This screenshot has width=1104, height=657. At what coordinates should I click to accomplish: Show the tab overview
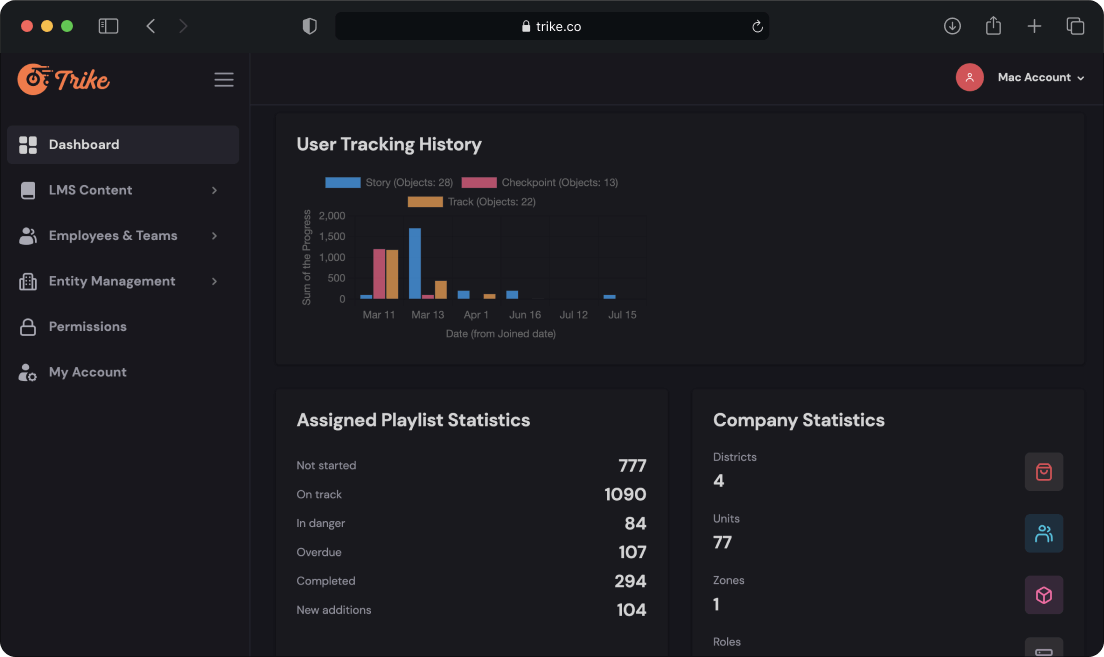pos(1075,26)
